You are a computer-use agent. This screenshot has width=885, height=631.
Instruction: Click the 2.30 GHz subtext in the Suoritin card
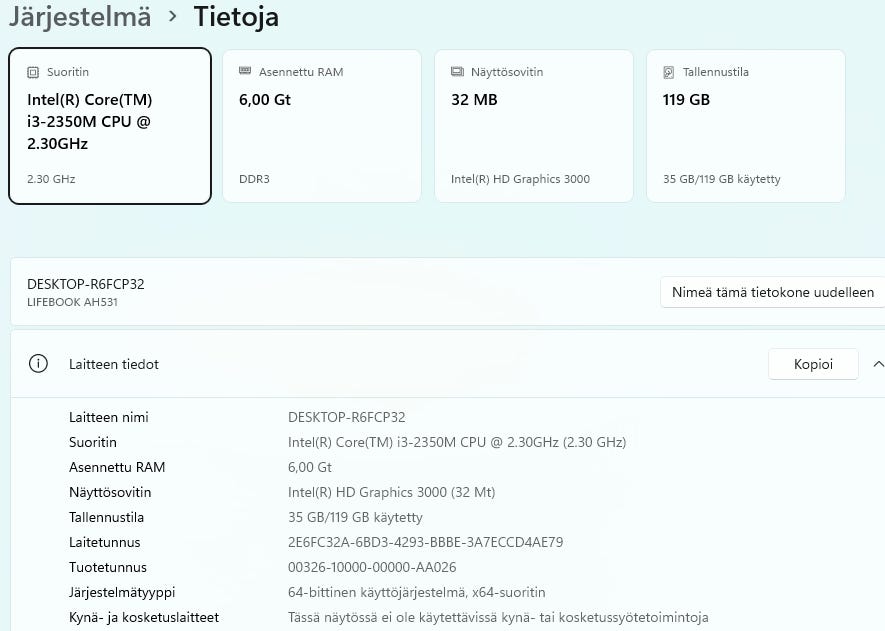[x=51, y=179]
